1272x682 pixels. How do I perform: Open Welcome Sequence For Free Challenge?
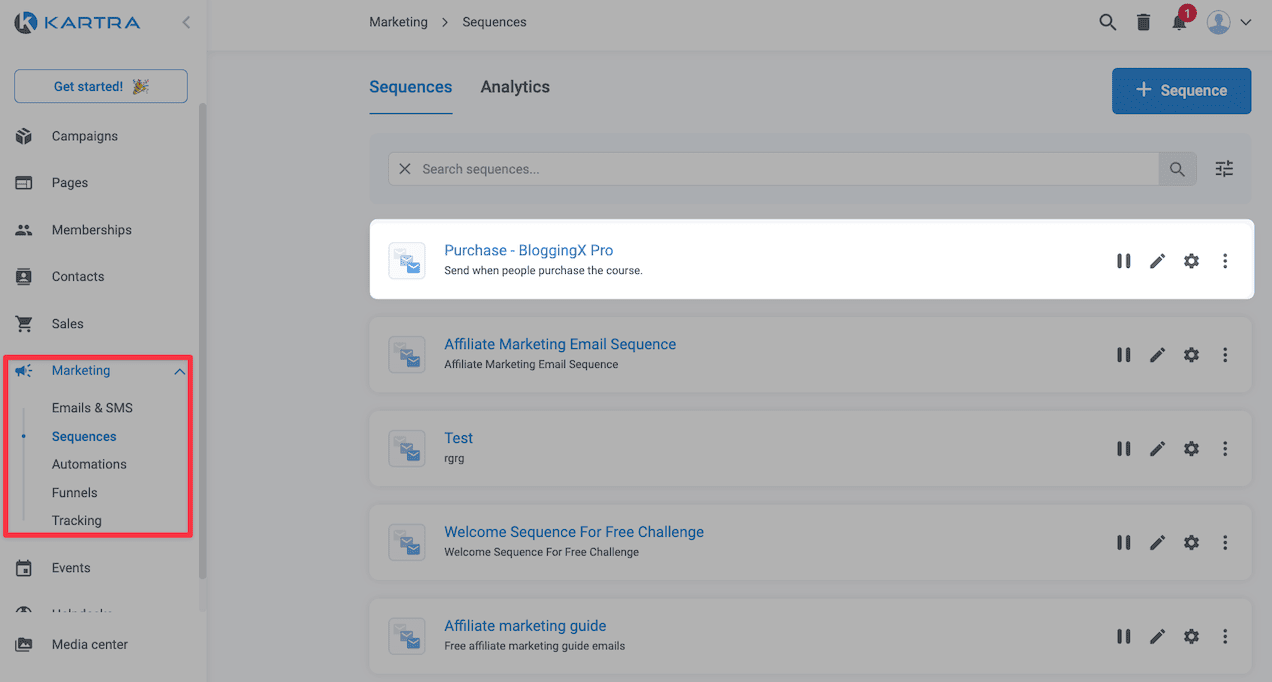coord(574,533)
